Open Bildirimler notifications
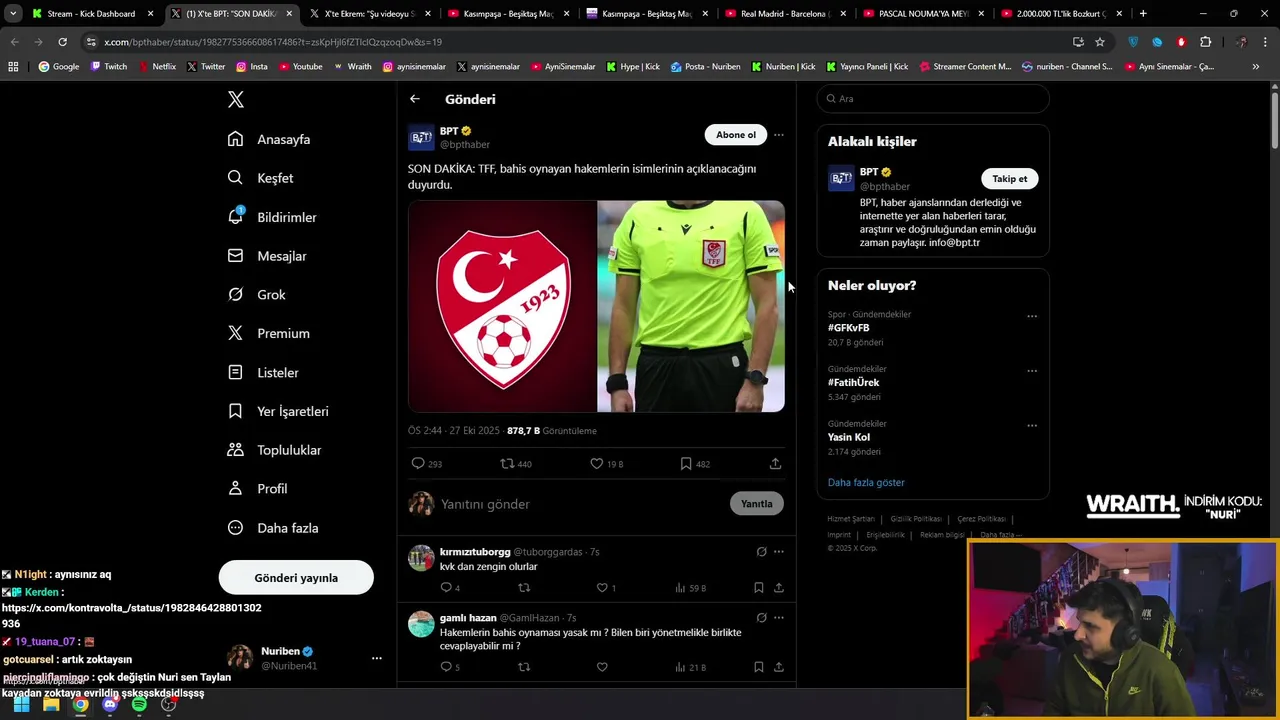 [272, 217]
